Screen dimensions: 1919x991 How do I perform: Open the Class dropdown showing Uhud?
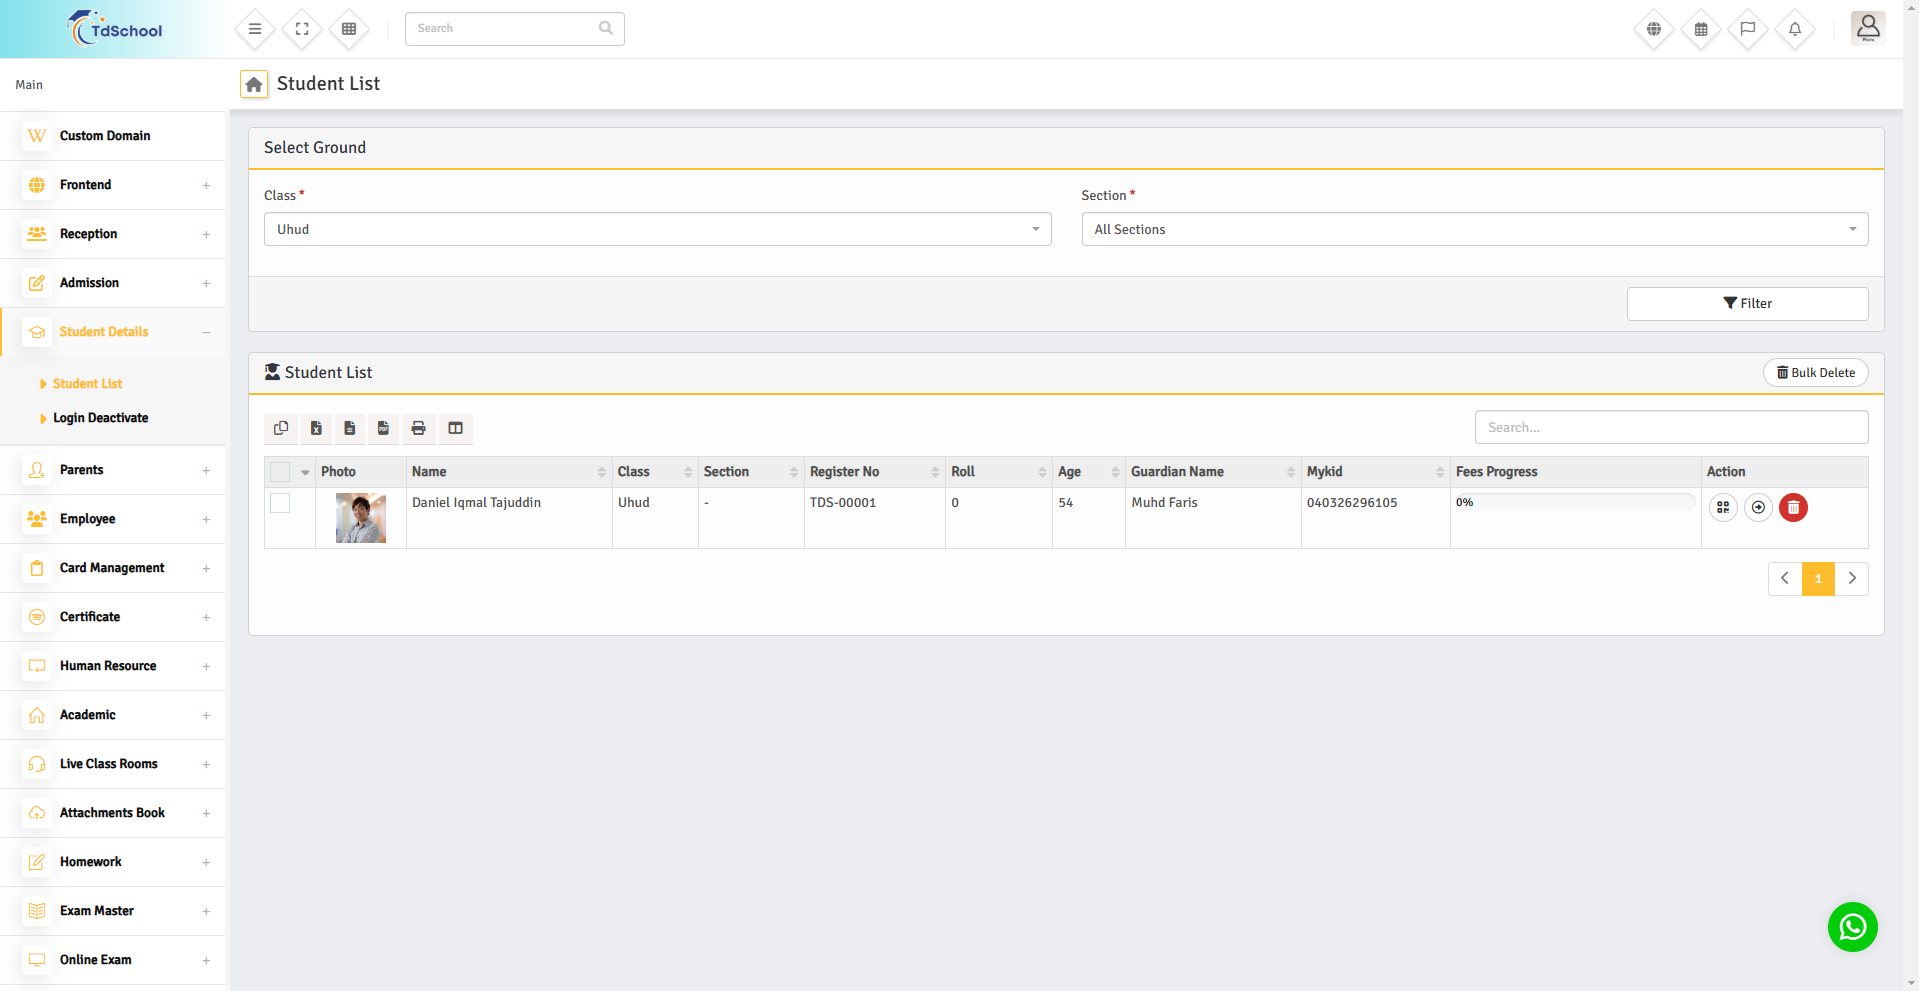pos(657,229)
